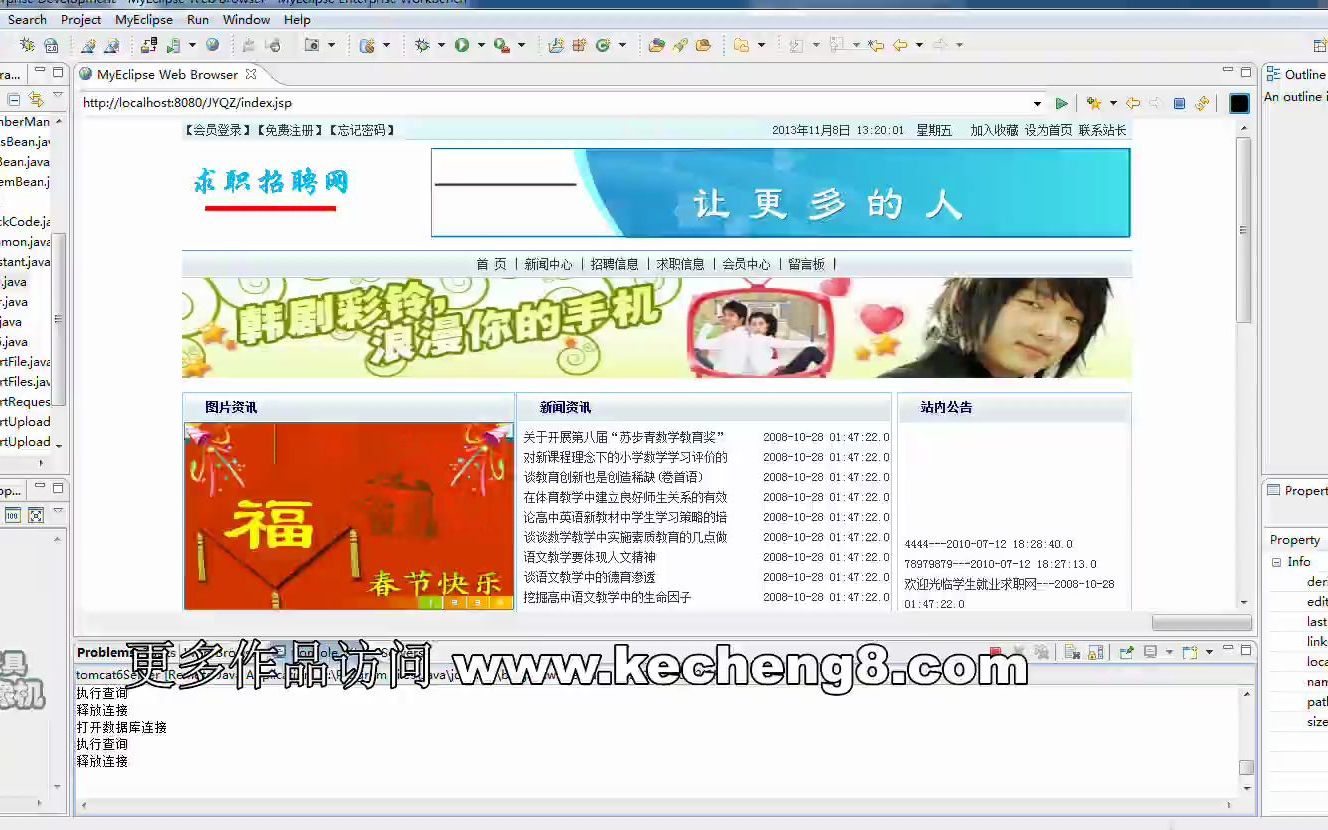Collapse all in the left explorer panel

[14, 99]
